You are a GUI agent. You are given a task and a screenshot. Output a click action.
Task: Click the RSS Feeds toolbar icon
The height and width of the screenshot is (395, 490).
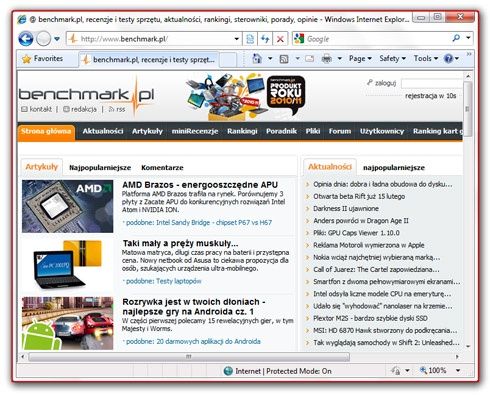tap(284, 59)
